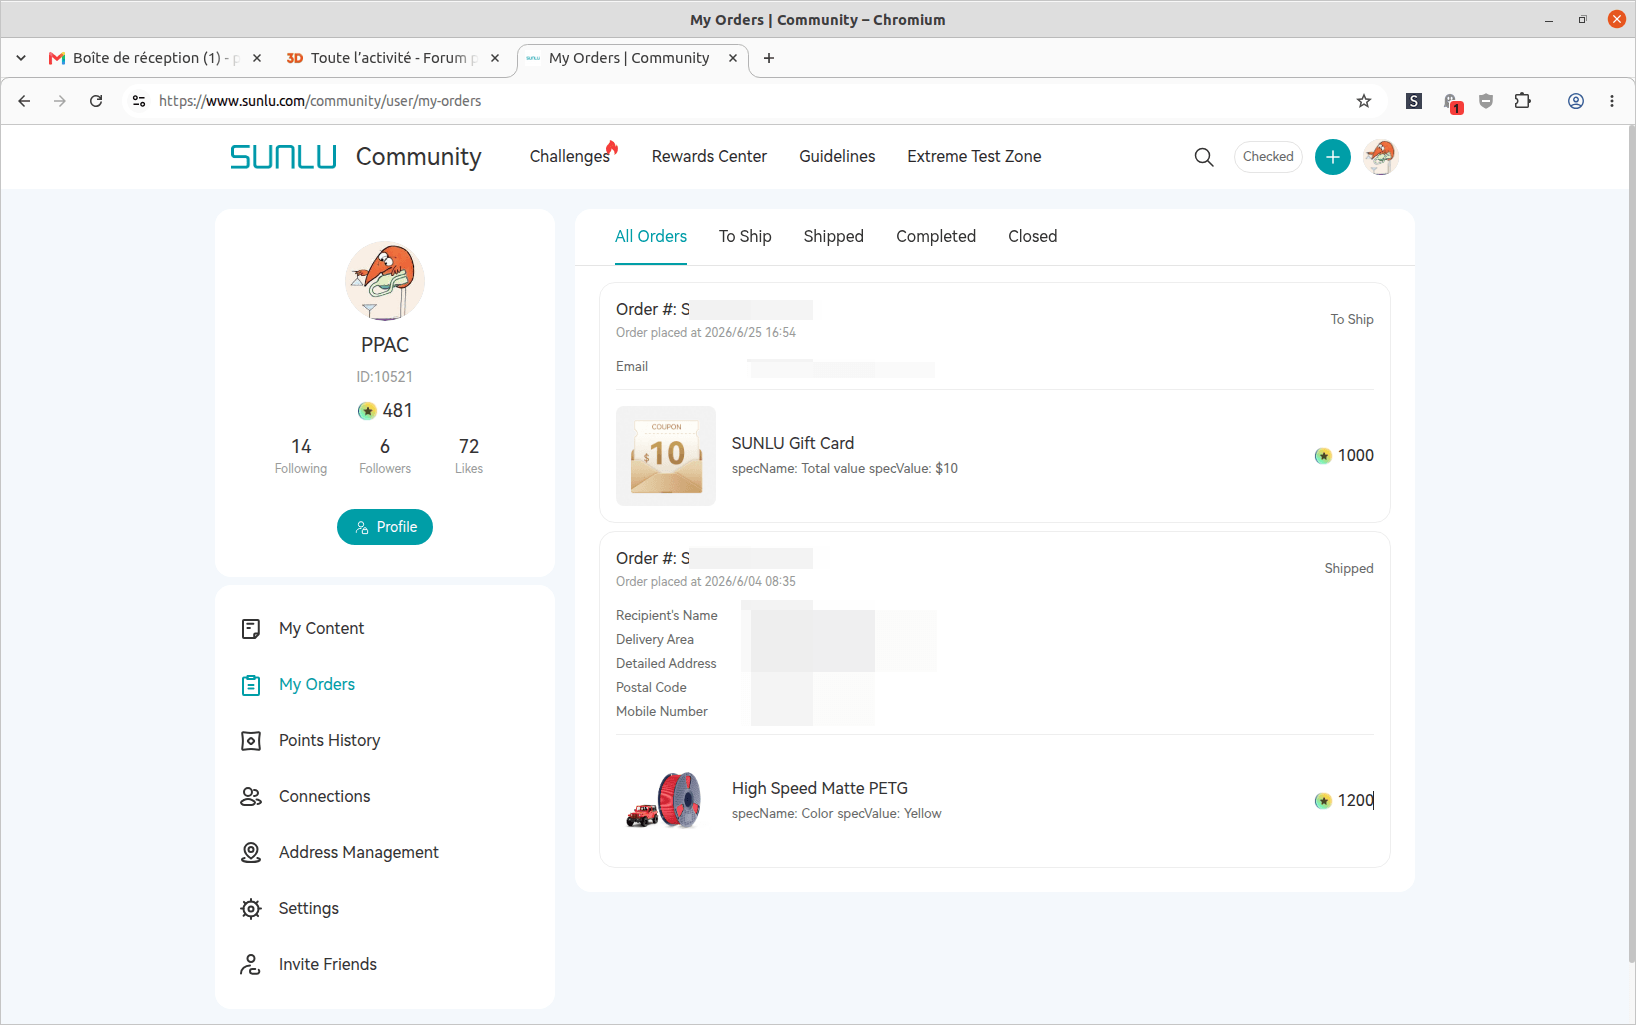1636x1025 pixels.
Task: Click the user ID:10521 text
Action: pyautogui.click(x=385, y=377)
